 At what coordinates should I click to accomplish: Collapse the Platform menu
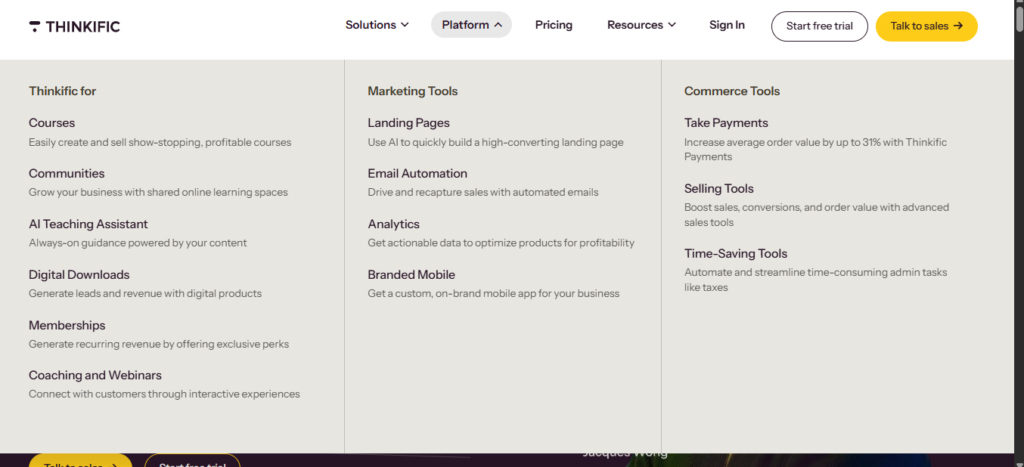[x=472, y=25]
